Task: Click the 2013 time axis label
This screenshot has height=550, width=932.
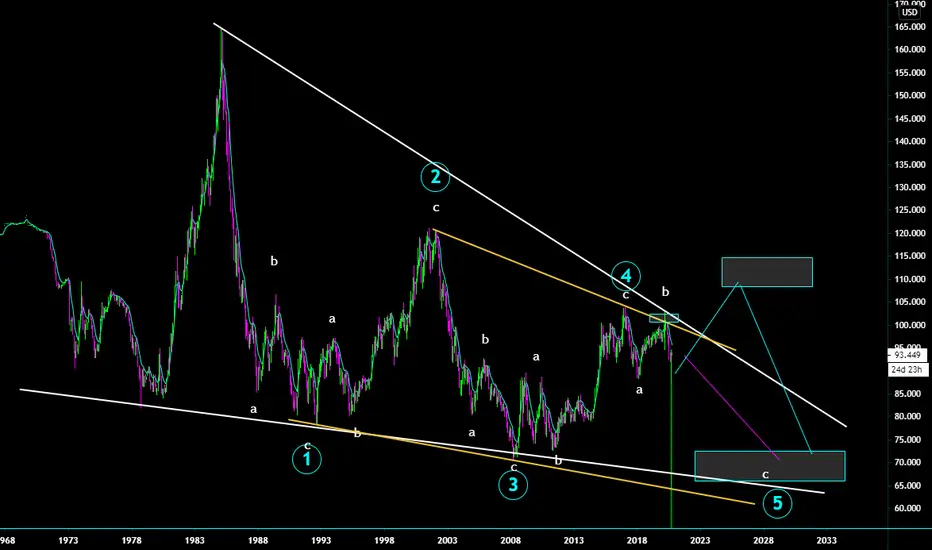Action: 574,540
